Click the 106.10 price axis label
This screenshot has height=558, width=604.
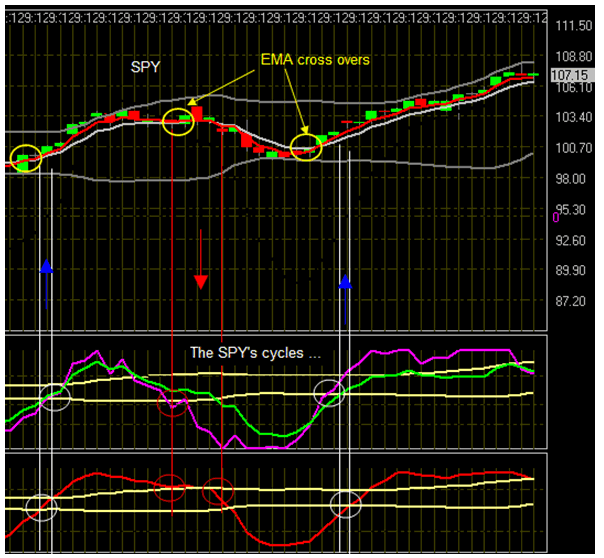coord(574,87)
